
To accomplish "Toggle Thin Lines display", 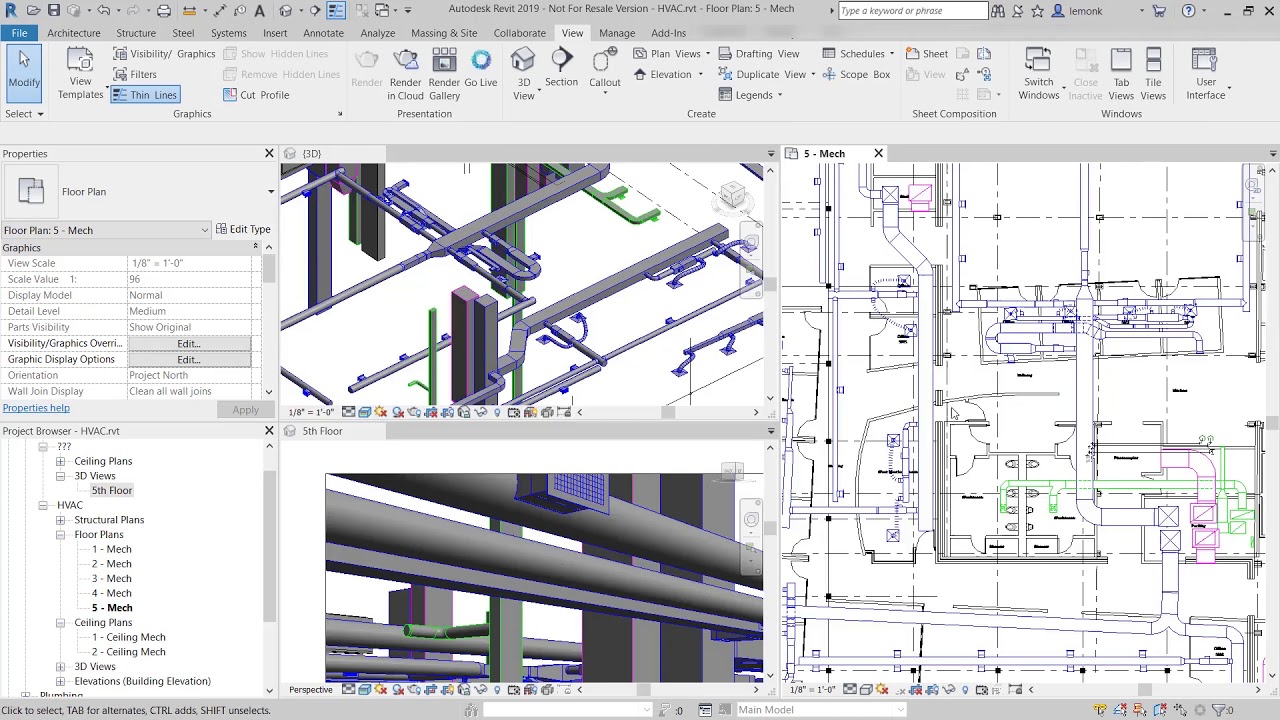I will 144,95.
